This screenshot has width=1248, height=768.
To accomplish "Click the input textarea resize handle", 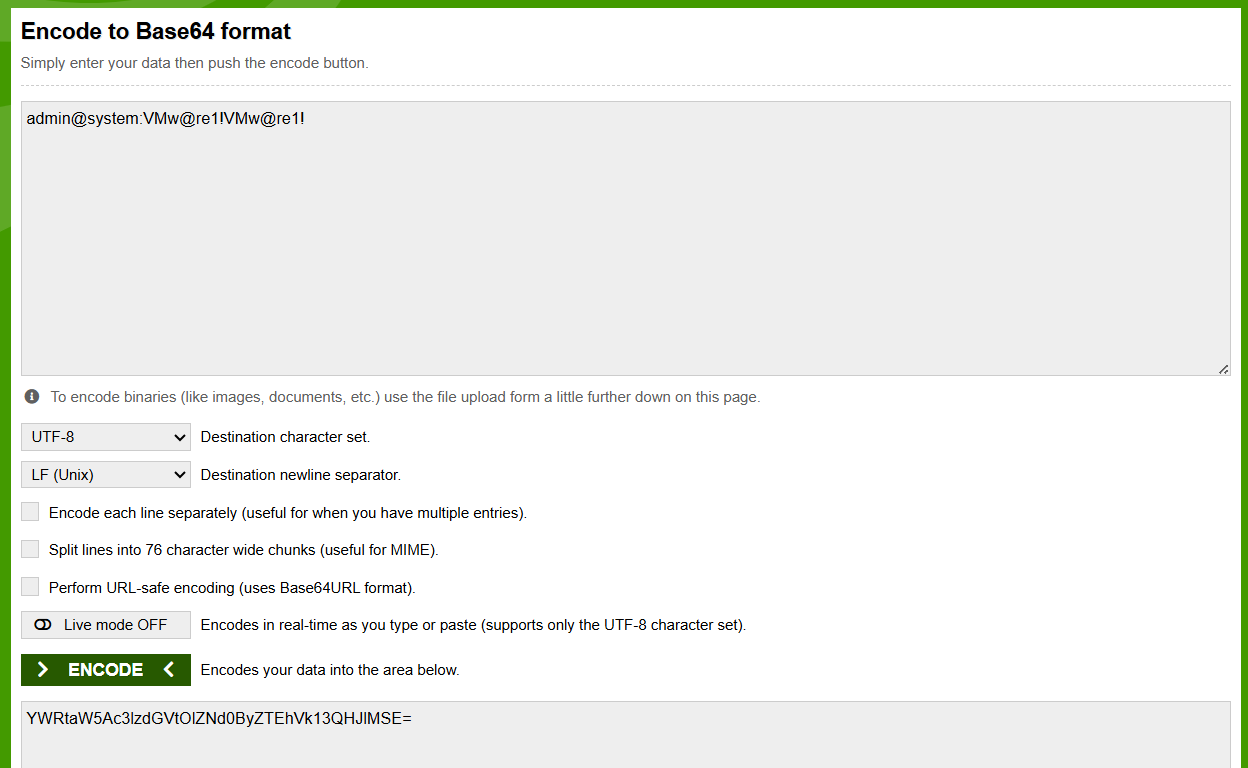I will [1223, 369].
